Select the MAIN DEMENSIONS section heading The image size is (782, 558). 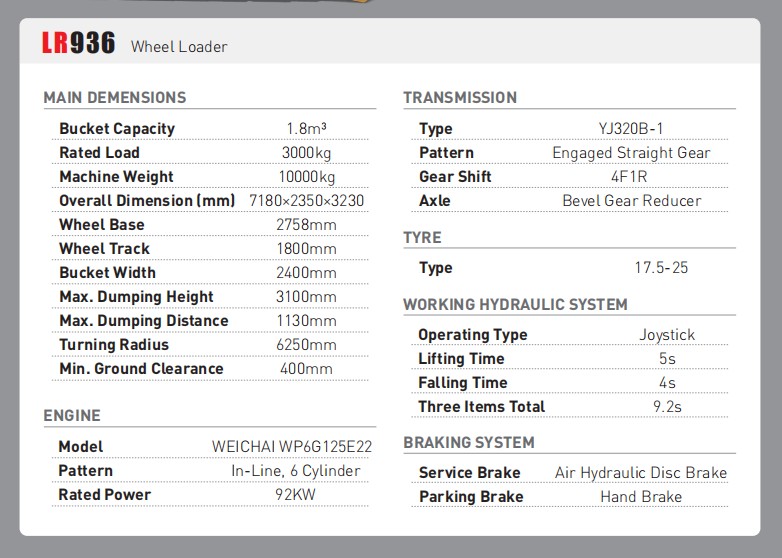click(115, 98)
